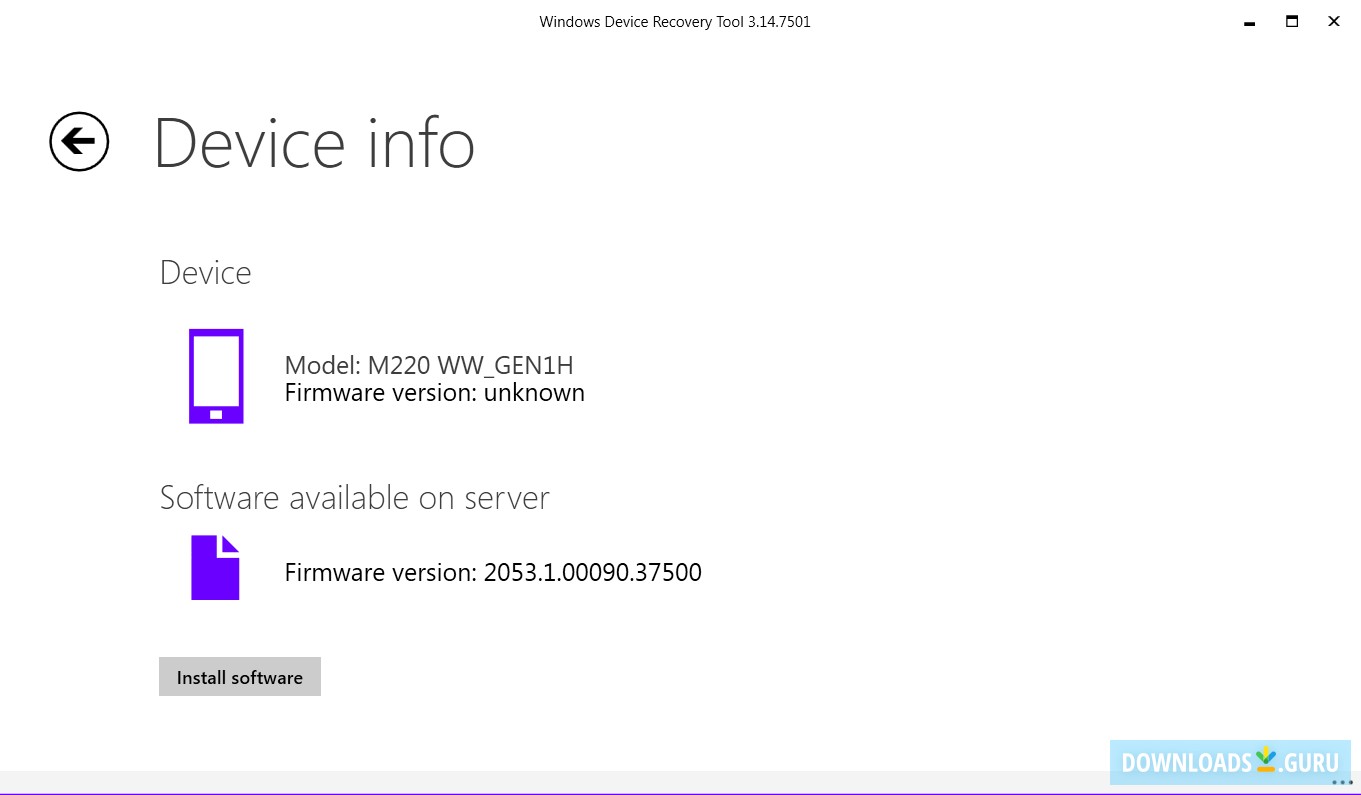Click the purple progress bar at the bottom

click(680, 792)
